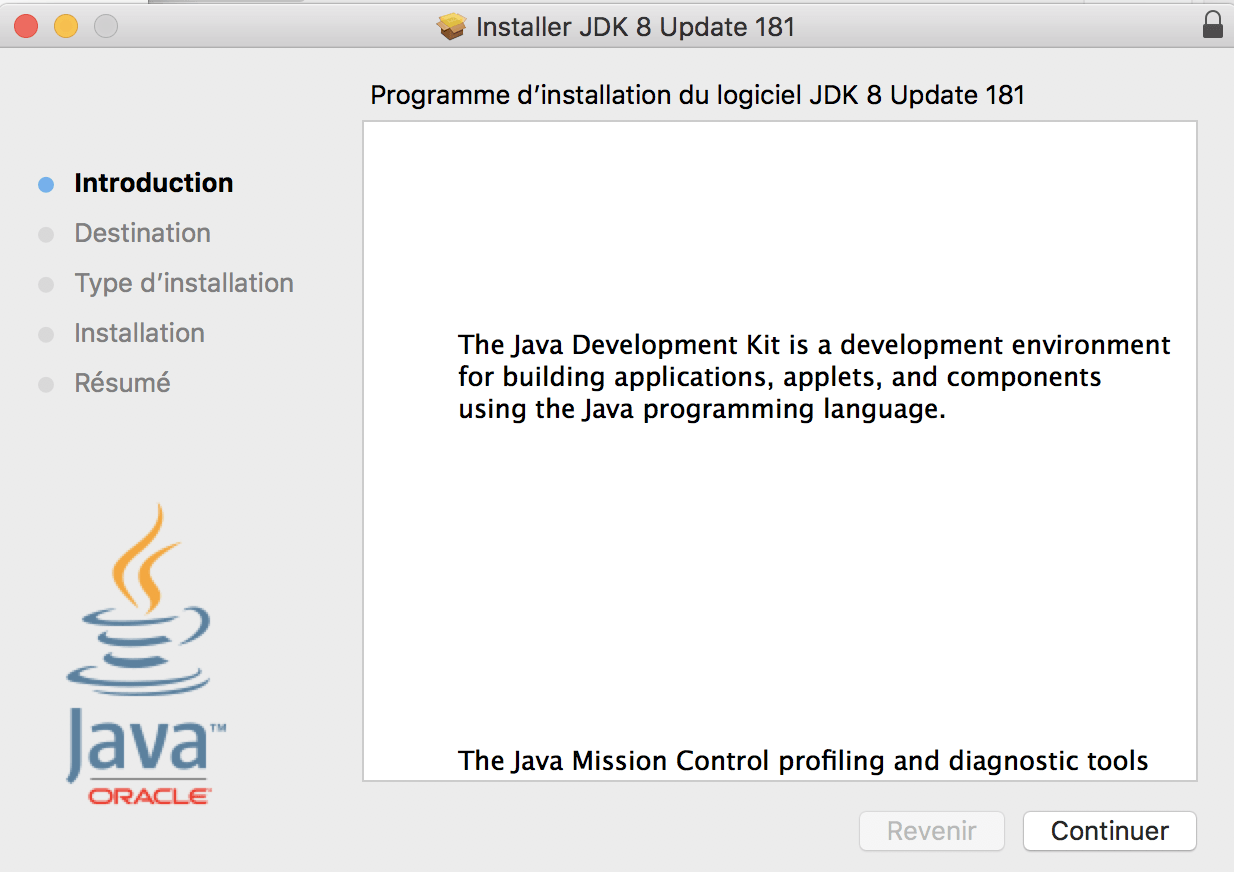1234x872 pixels.
Task: Click the package icon in the title bar
Action: point(452,26)
